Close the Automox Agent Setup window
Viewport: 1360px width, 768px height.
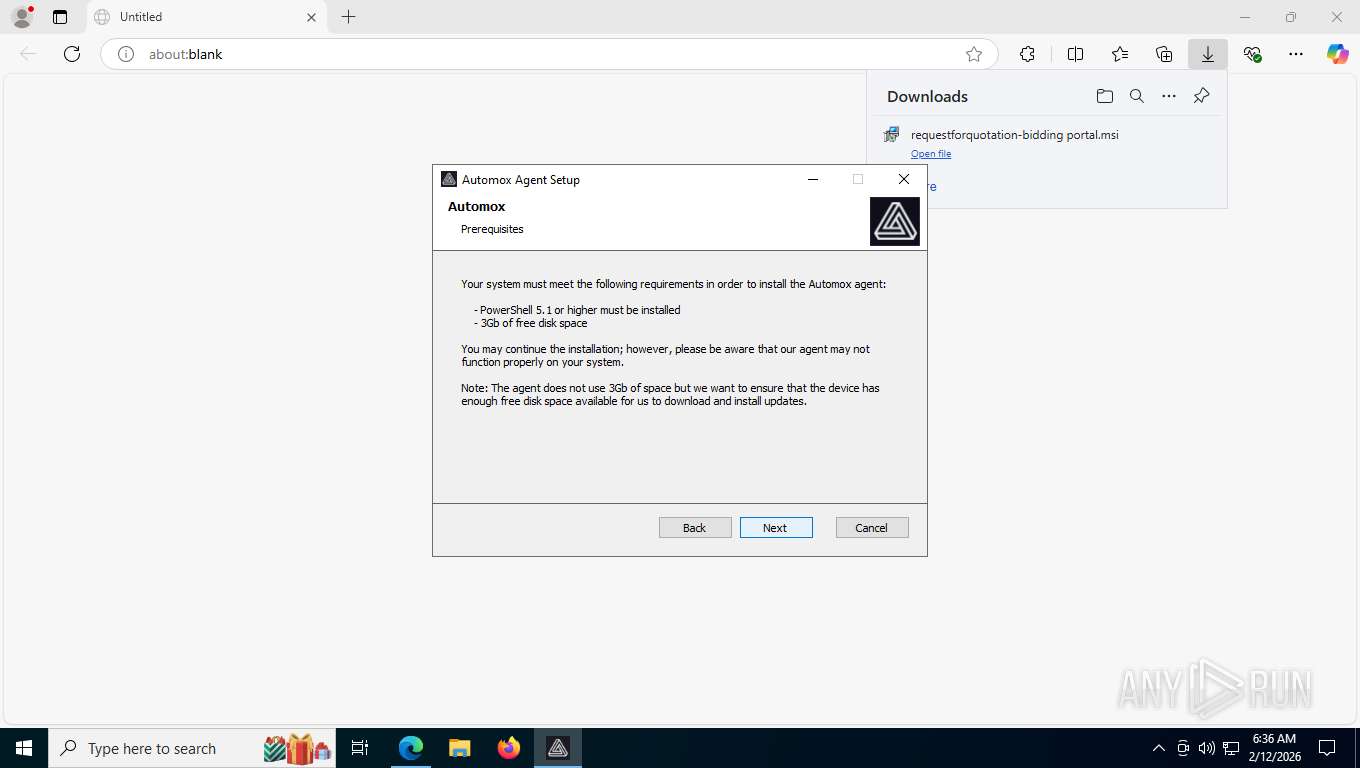tap(904, 180)
